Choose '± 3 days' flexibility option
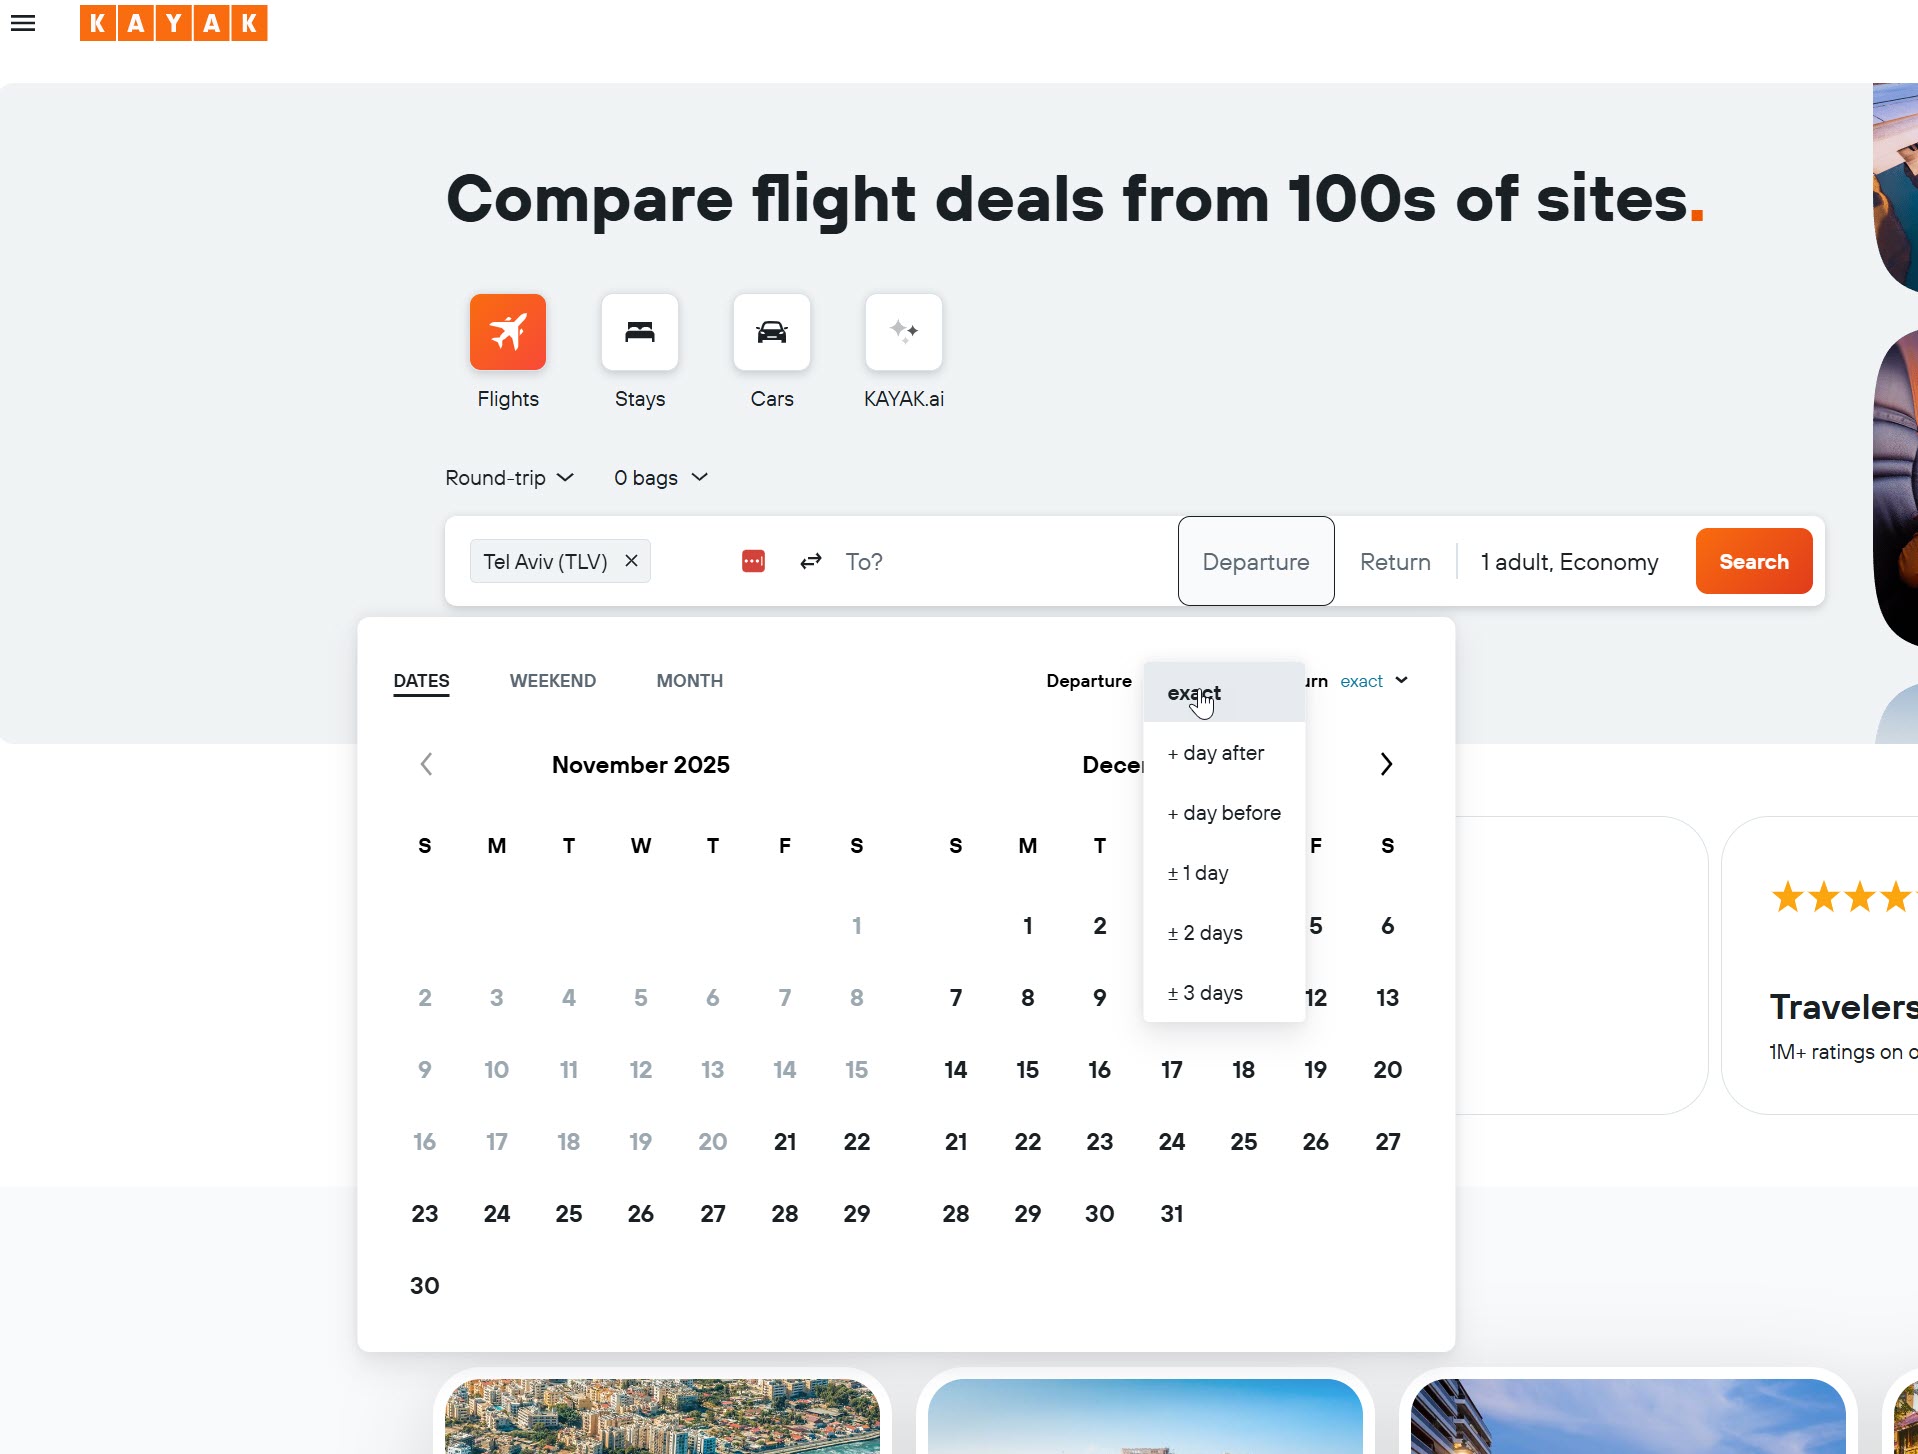 (x=1224, y=993)
